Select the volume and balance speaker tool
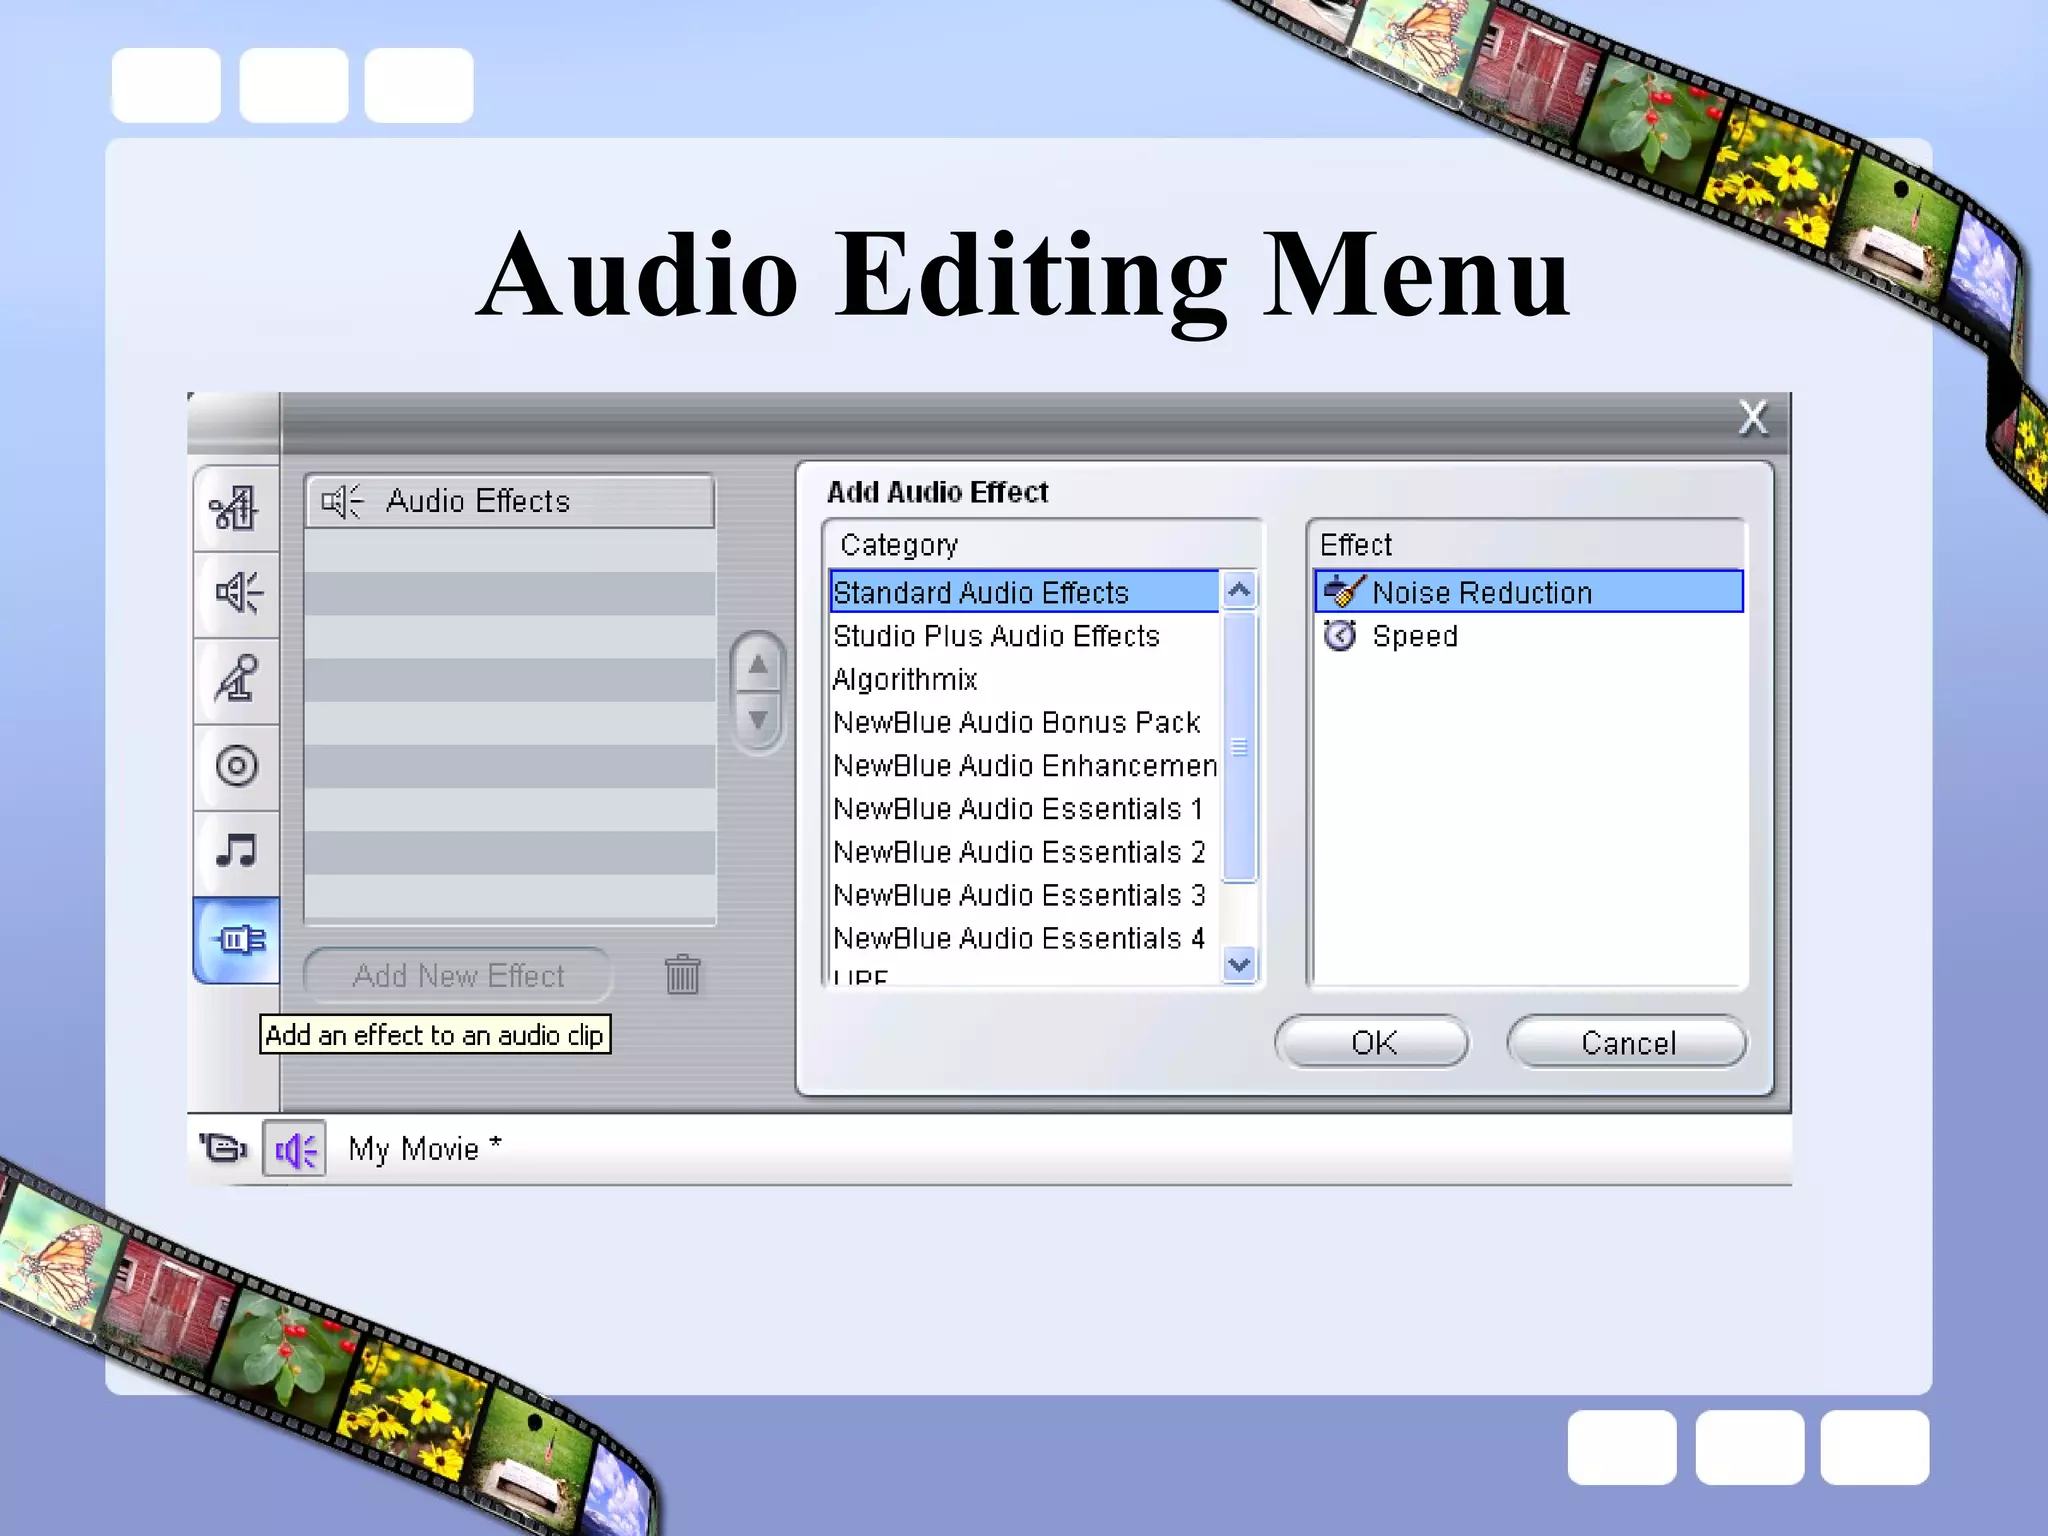 point(236,594)
